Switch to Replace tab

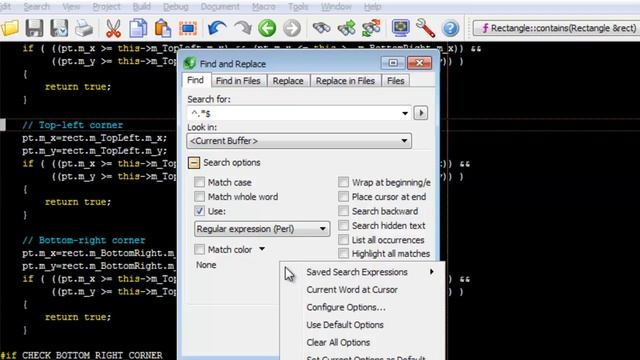[x=288, y=81]
